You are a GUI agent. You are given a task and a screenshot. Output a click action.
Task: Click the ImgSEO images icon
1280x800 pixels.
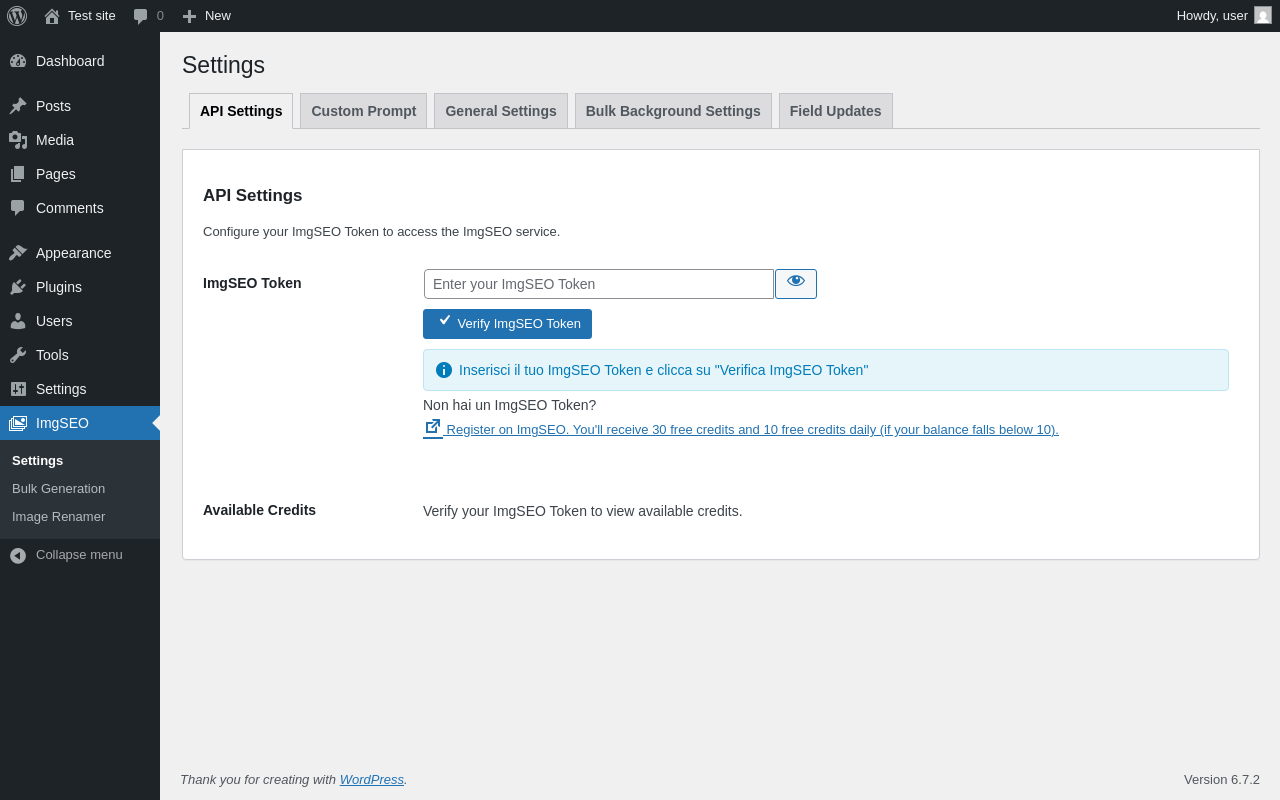click(18, 423)
